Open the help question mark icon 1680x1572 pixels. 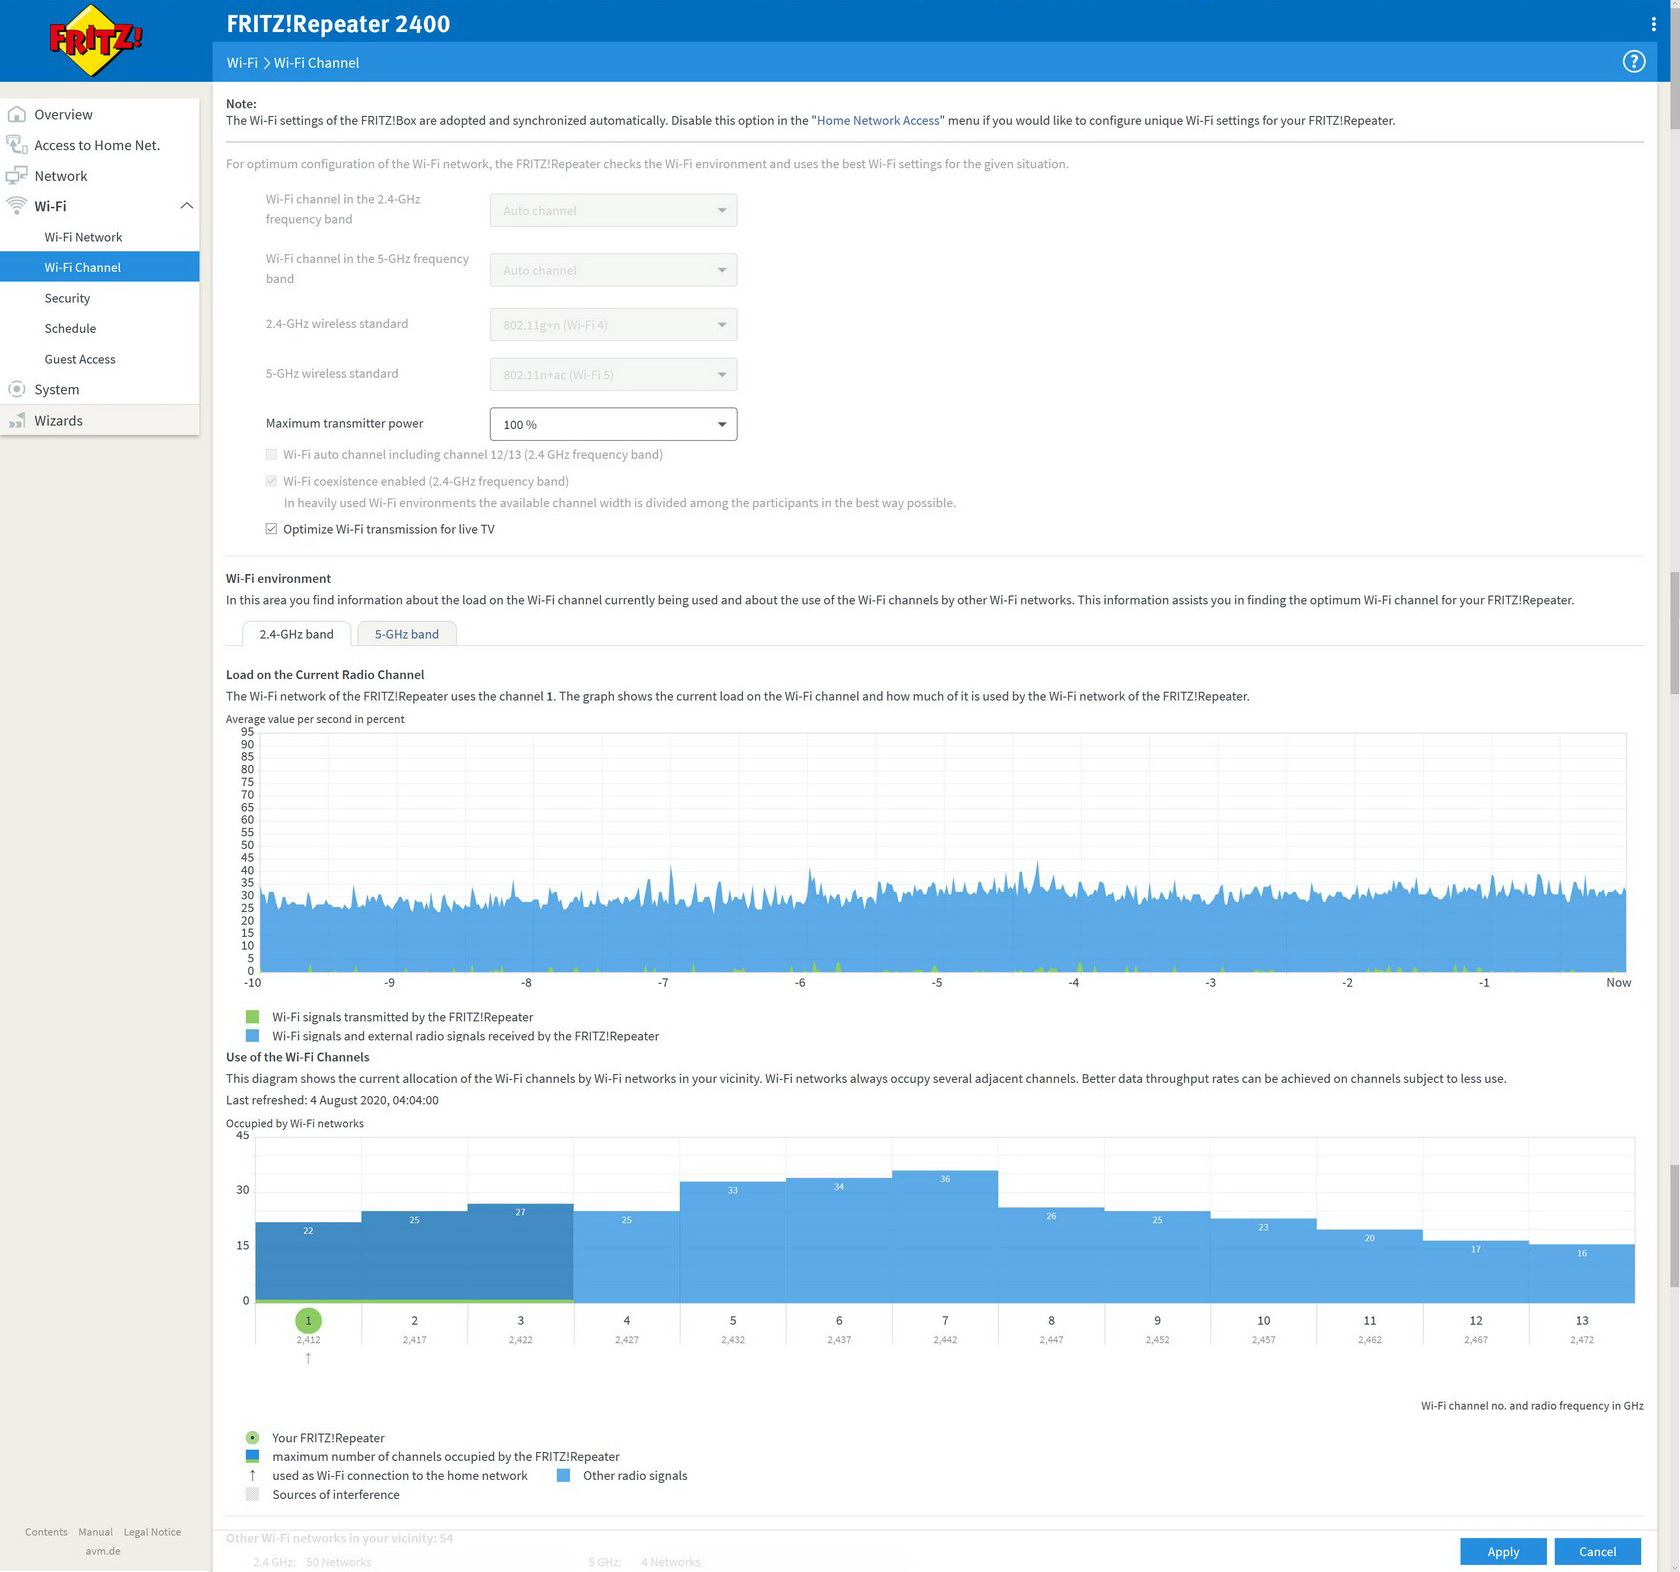(x=1633, y=62)
